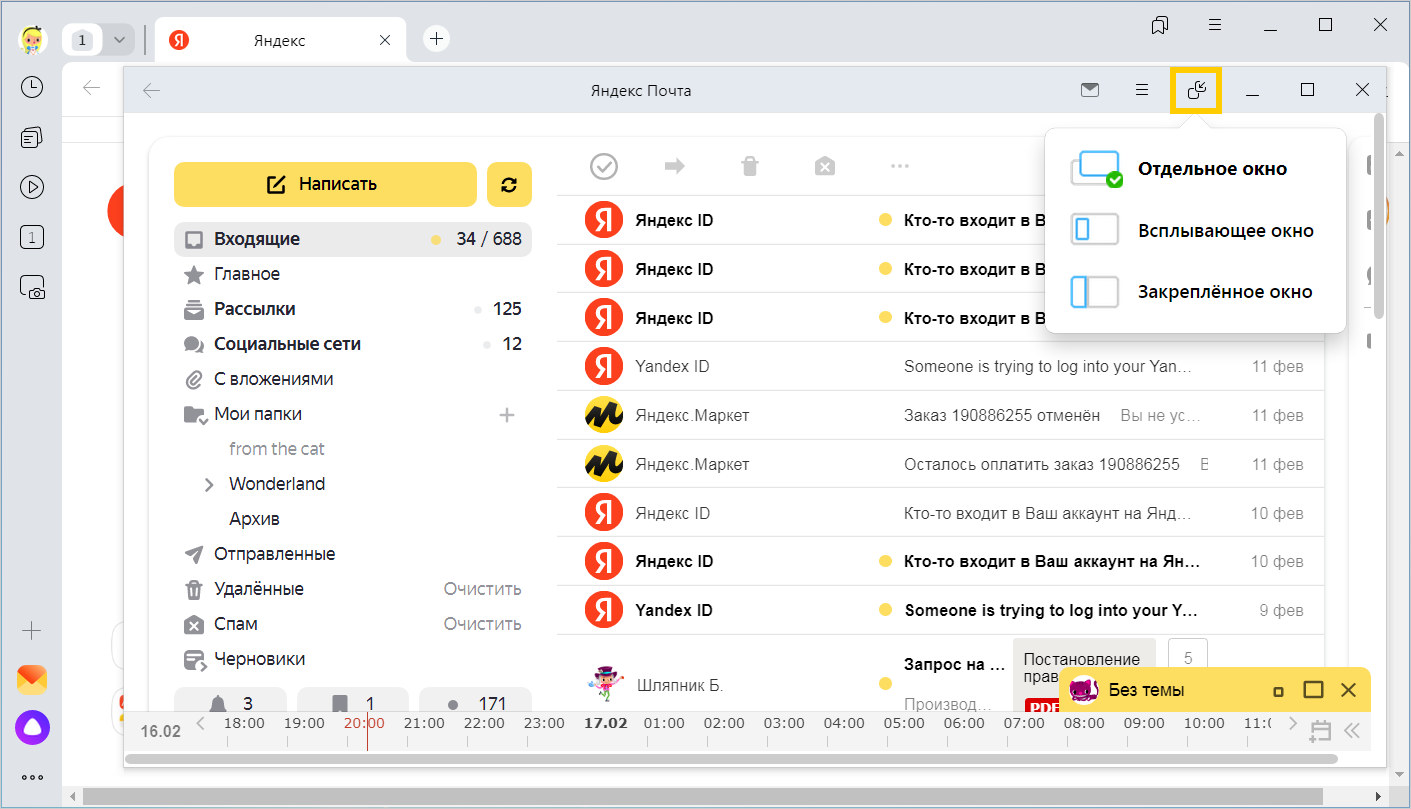
Task: Click 21:00 mark on the timeline
Action: (424, 723)
